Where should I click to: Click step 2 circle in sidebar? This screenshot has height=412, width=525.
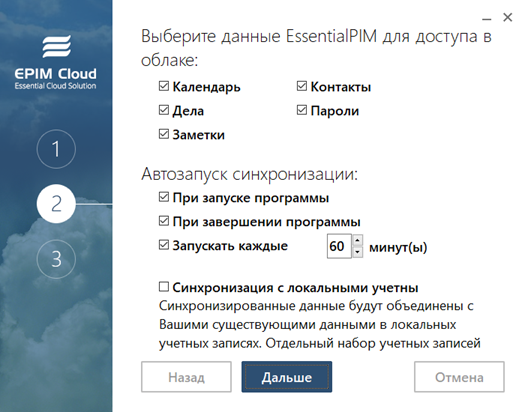tap(56, 203)
